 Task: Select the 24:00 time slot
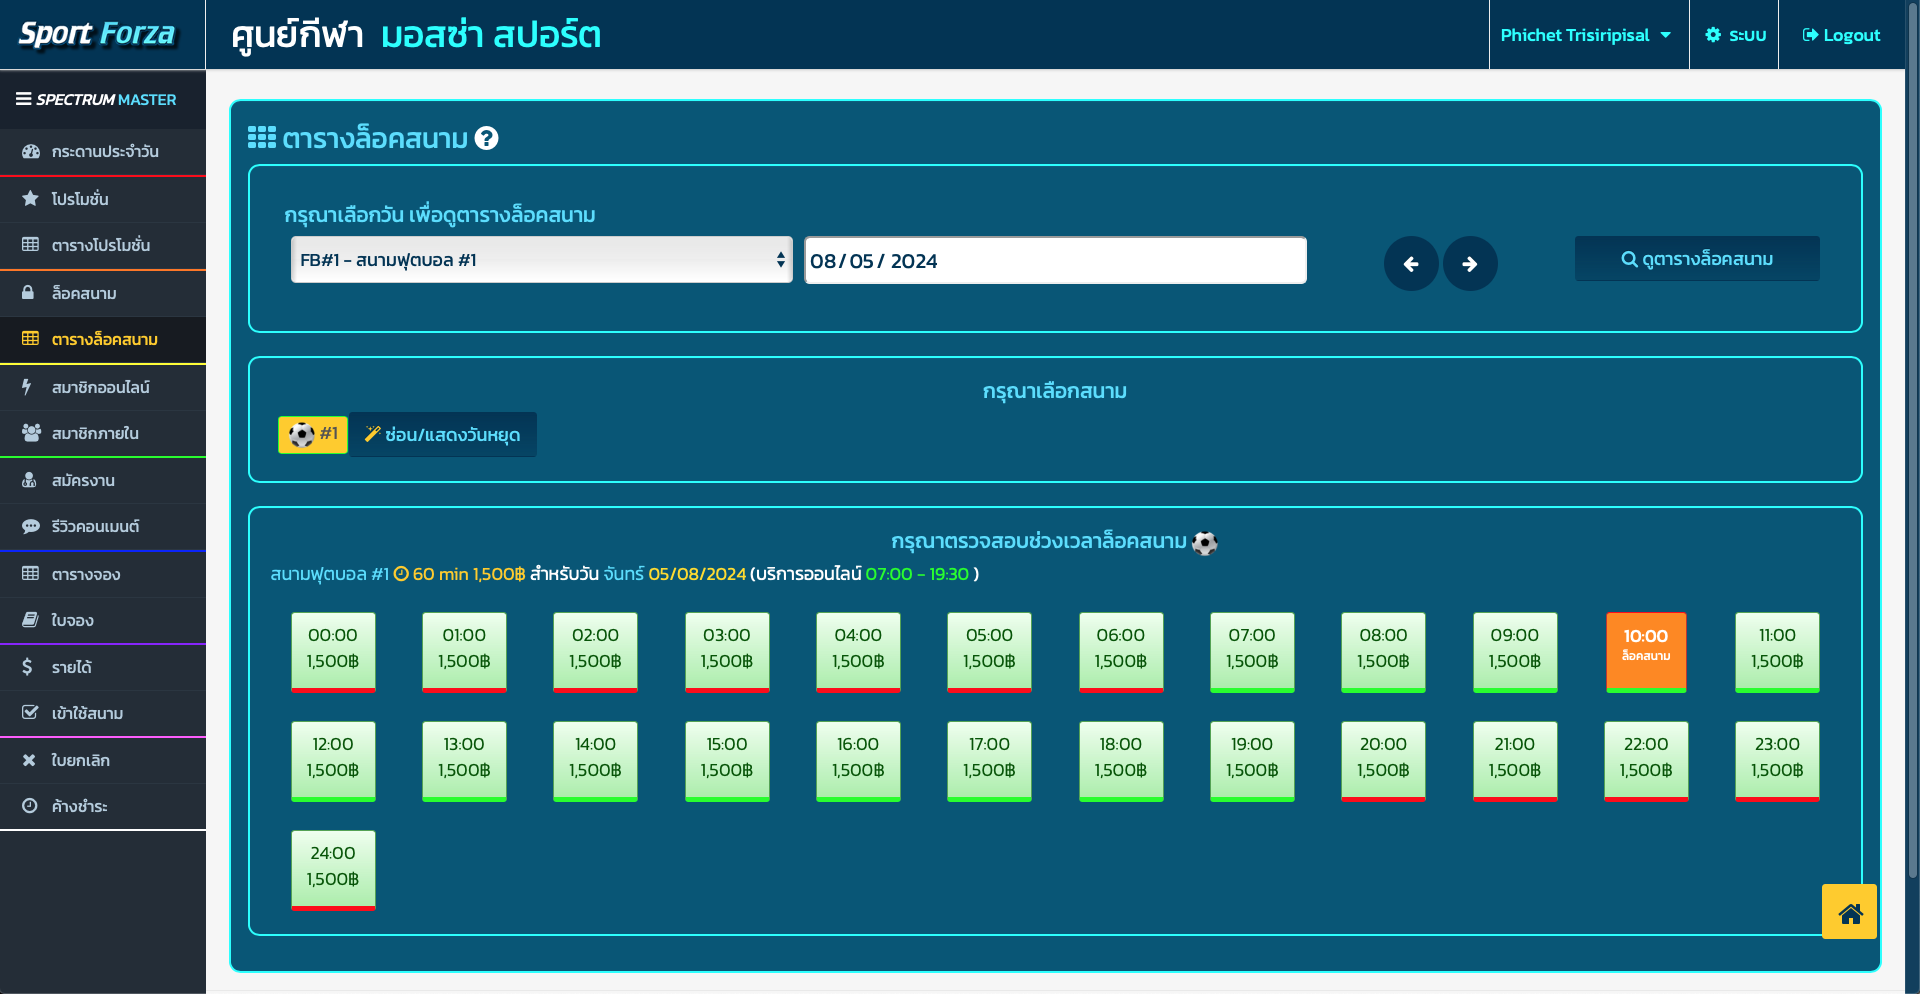tap(333, 869)
